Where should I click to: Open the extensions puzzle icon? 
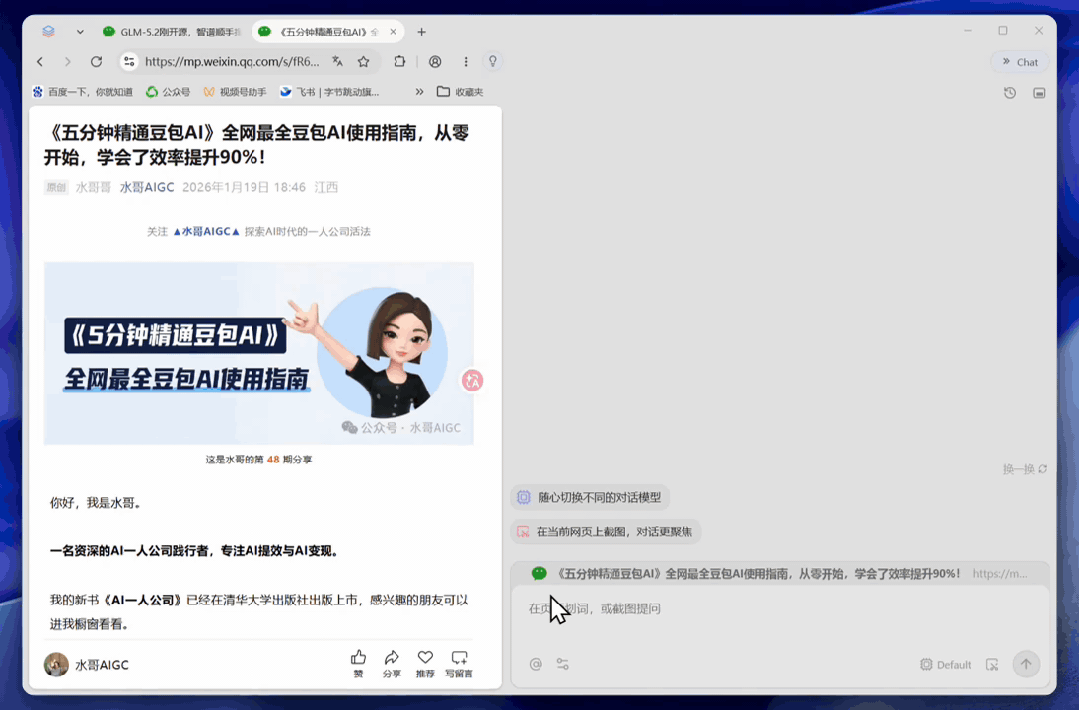click(399, 61)
